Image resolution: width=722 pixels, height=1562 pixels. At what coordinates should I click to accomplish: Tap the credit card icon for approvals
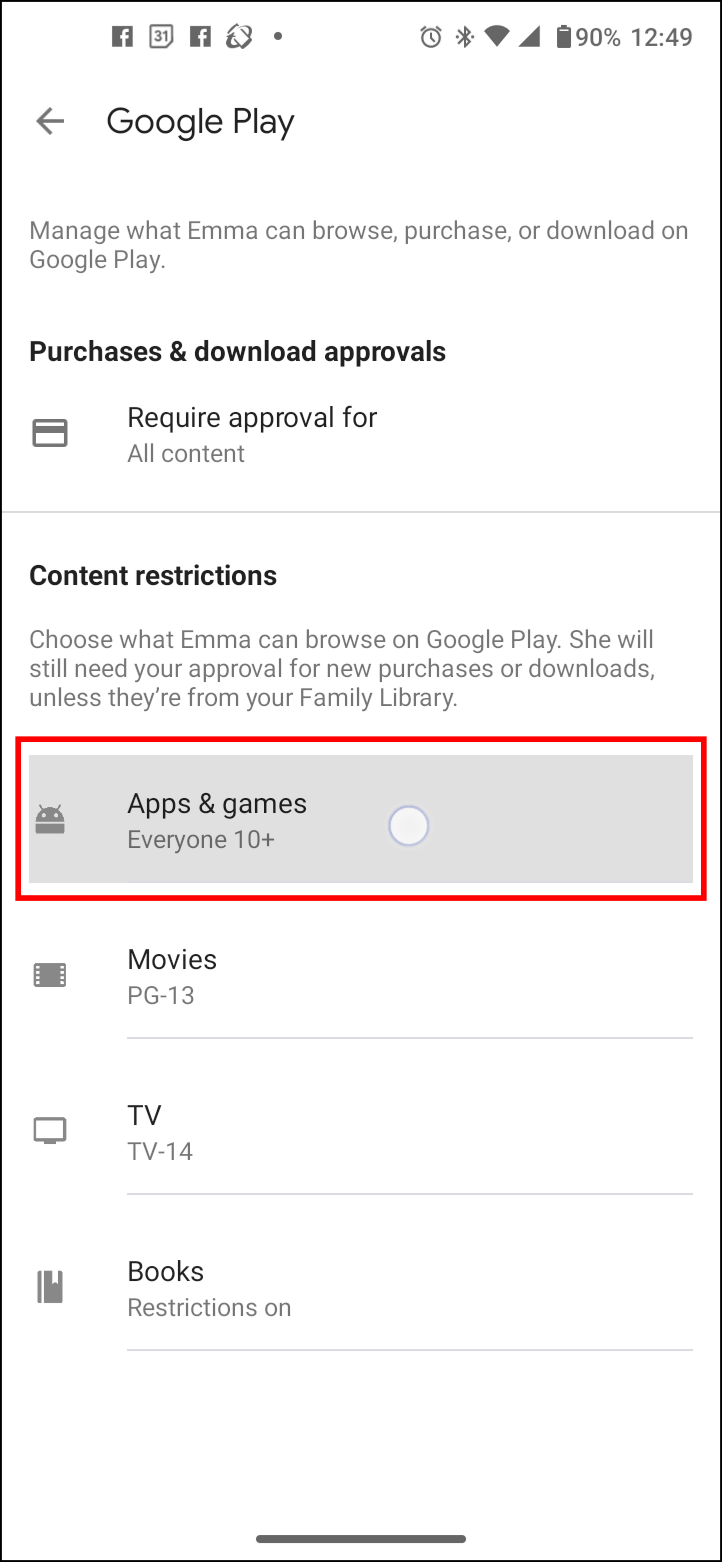[50, 434]
